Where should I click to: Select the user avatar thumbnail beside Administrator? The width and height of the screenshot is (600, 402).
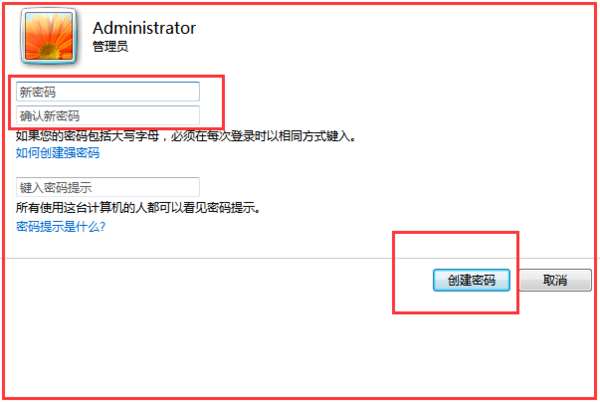pos(49,36)
